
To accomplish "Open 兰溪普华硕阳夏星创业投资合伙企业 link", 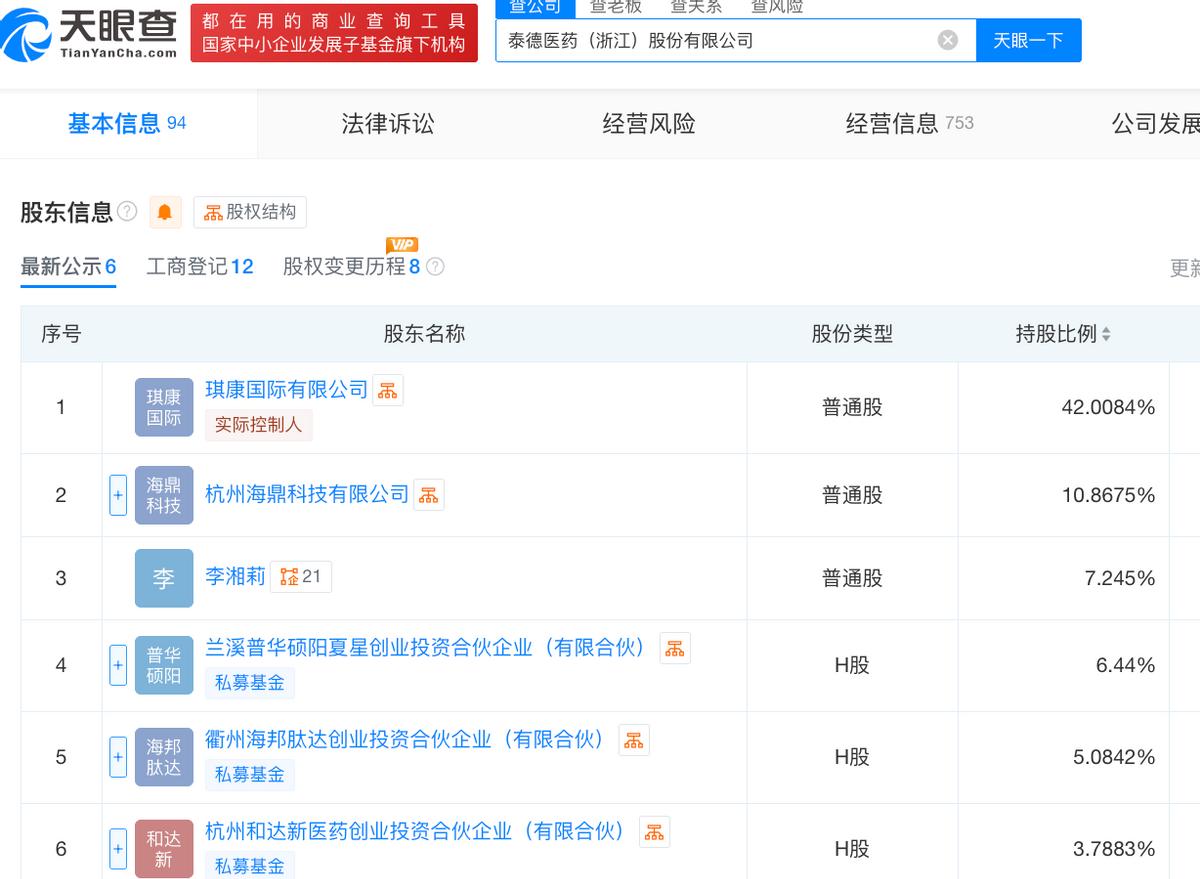I will pos(429,647).
